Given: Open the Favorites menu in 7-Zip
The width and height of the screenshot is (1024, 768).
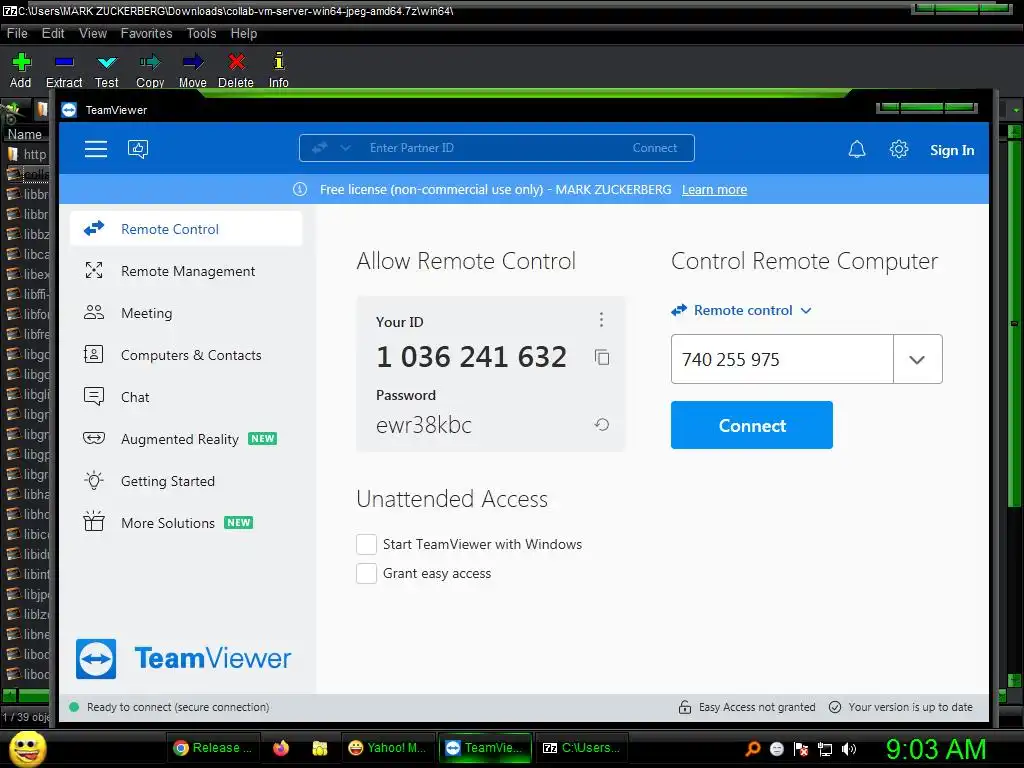Looking at the screenshot, I should tap(146, 33).
